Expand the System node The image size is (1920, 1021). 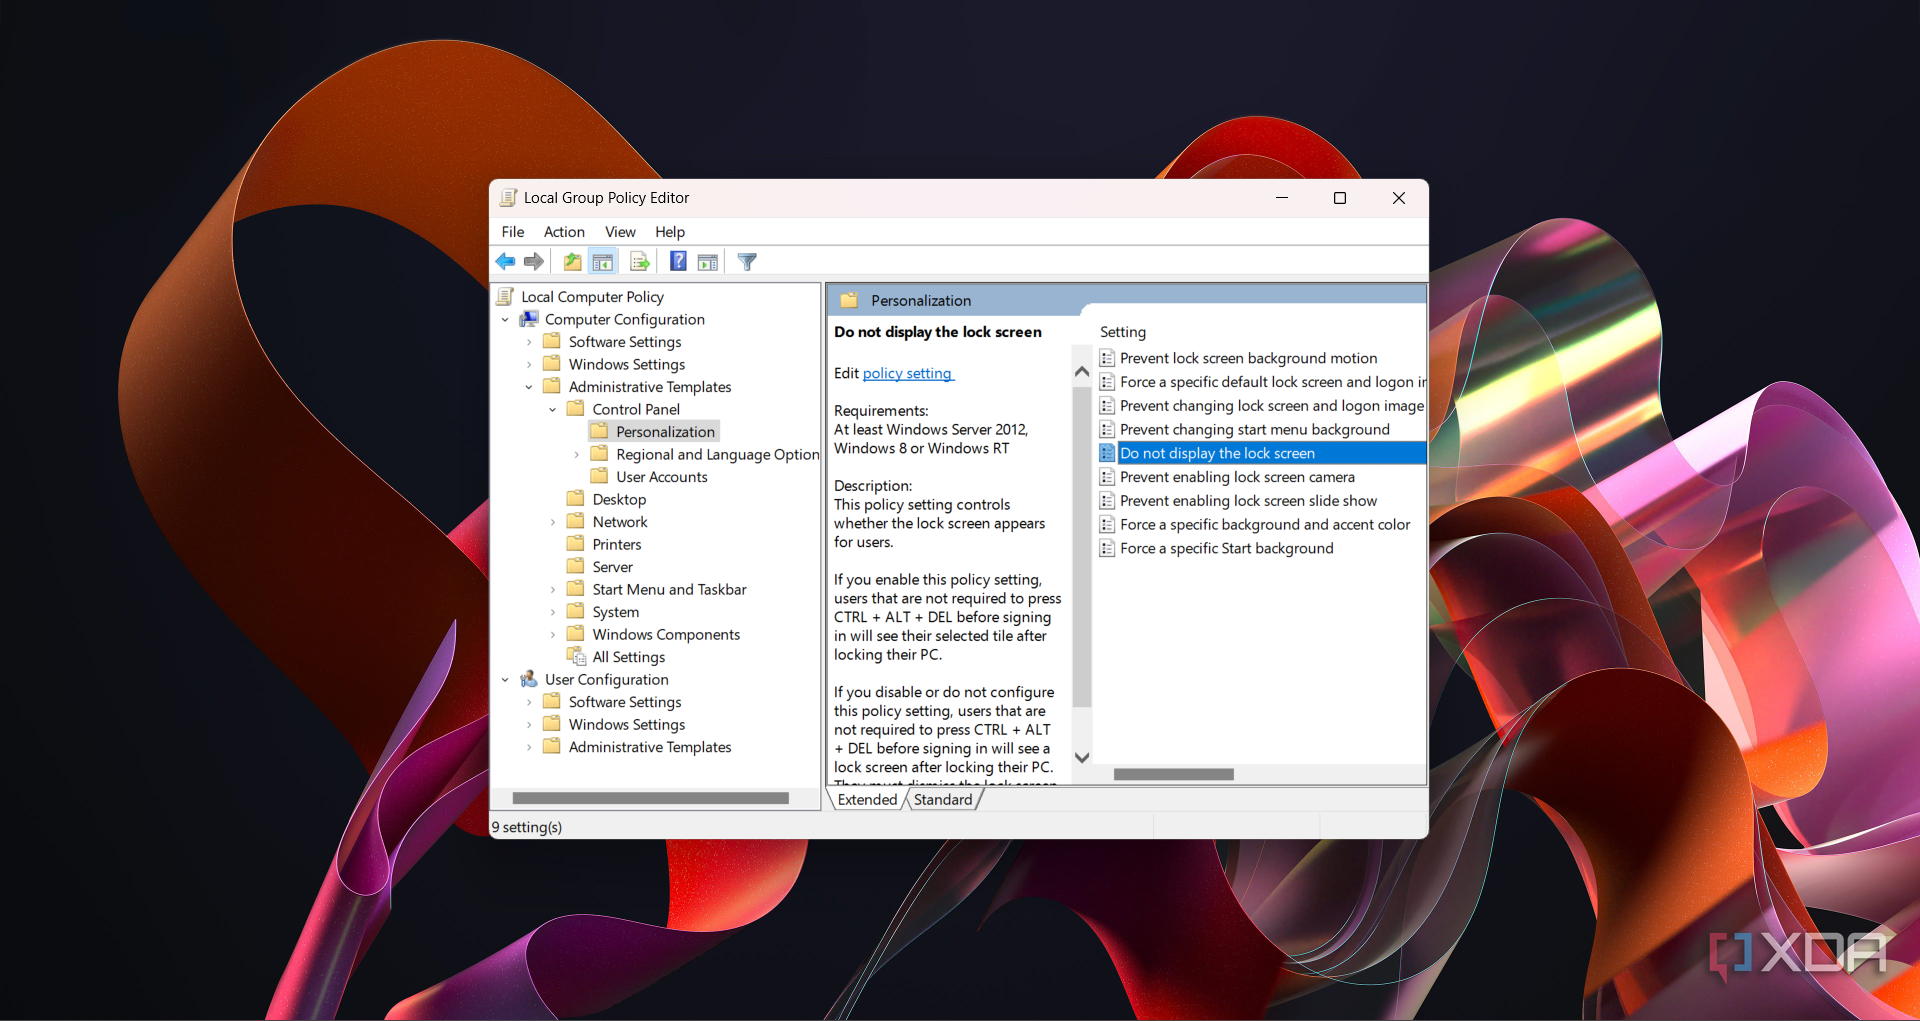[552, 612]
